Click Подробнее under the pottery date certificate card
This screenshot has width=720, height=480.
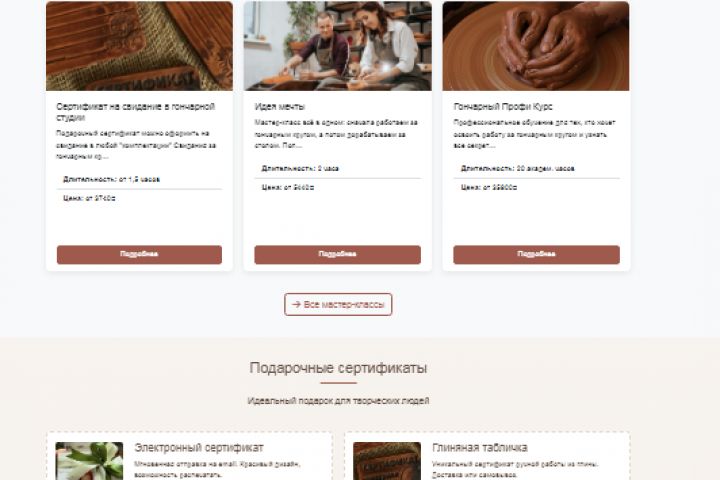click(139, 254)
